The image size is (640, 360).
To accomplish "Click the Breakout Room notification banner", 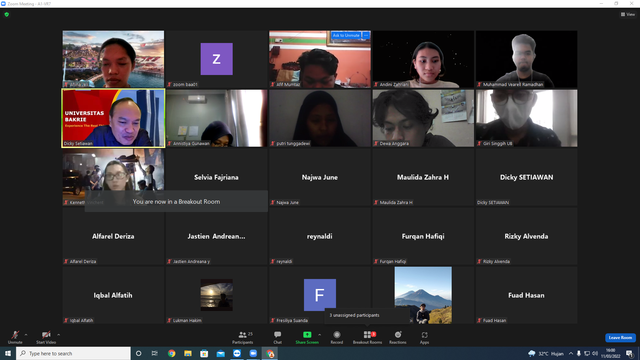I will click(x=176, y=201).
